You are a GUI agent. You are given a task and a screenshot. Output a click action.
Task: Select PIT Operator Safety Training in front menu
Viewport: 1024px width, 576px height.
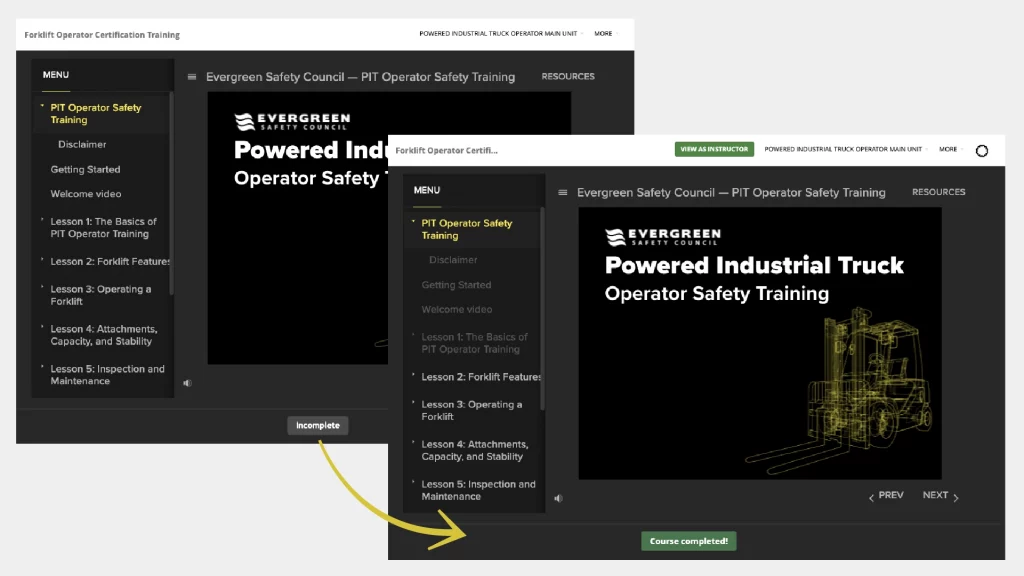(x=467, y=229)
